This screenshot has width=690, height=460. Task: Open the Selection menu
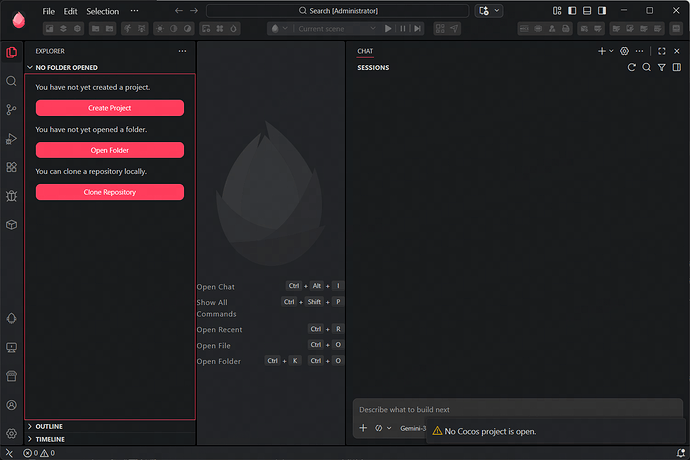click(x=103, y=11)
